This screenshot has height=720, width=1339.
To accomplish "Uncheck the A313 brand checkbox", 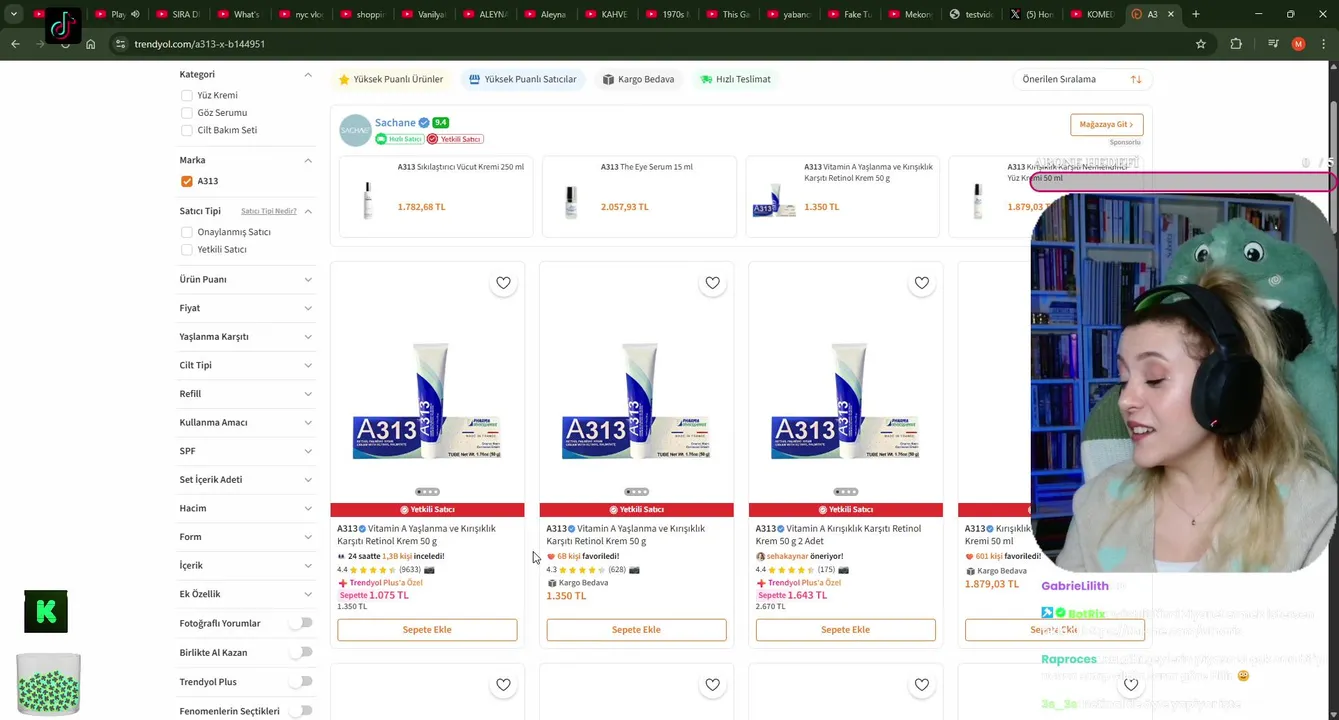I will pyautogui.click(x=186, y=181).
